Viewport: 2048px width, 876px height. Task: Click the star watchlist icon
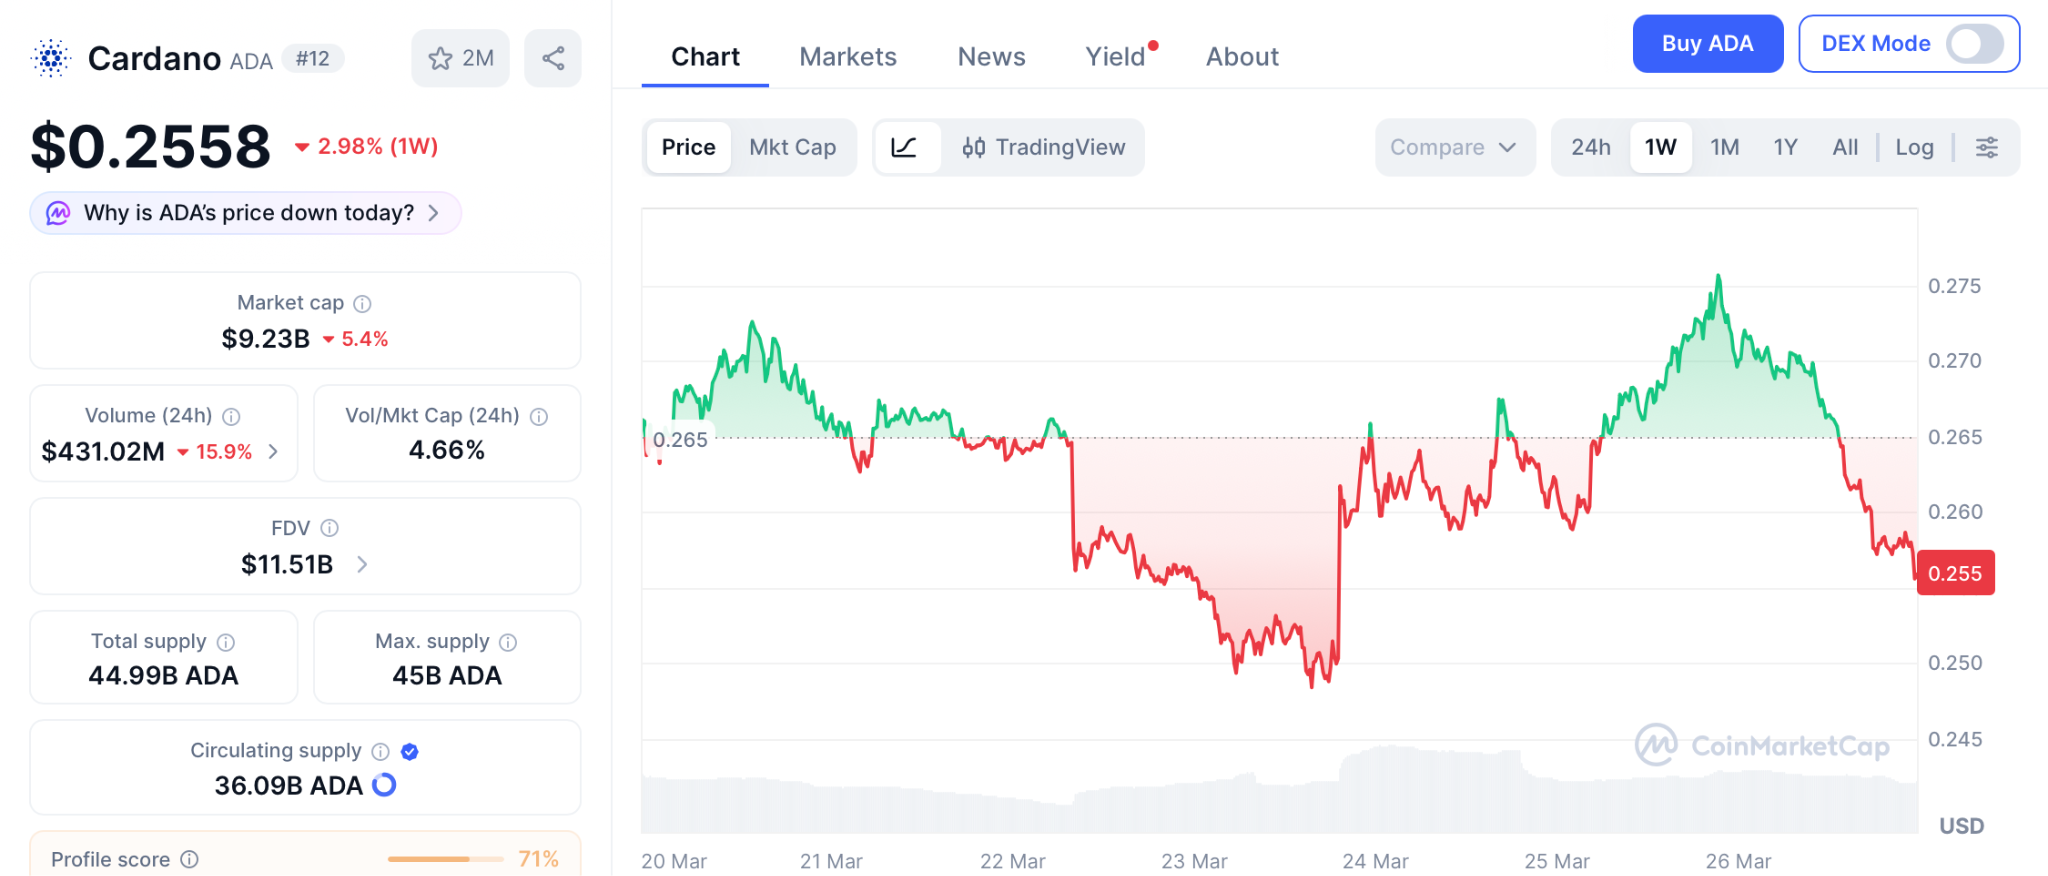tap(440, 57)
